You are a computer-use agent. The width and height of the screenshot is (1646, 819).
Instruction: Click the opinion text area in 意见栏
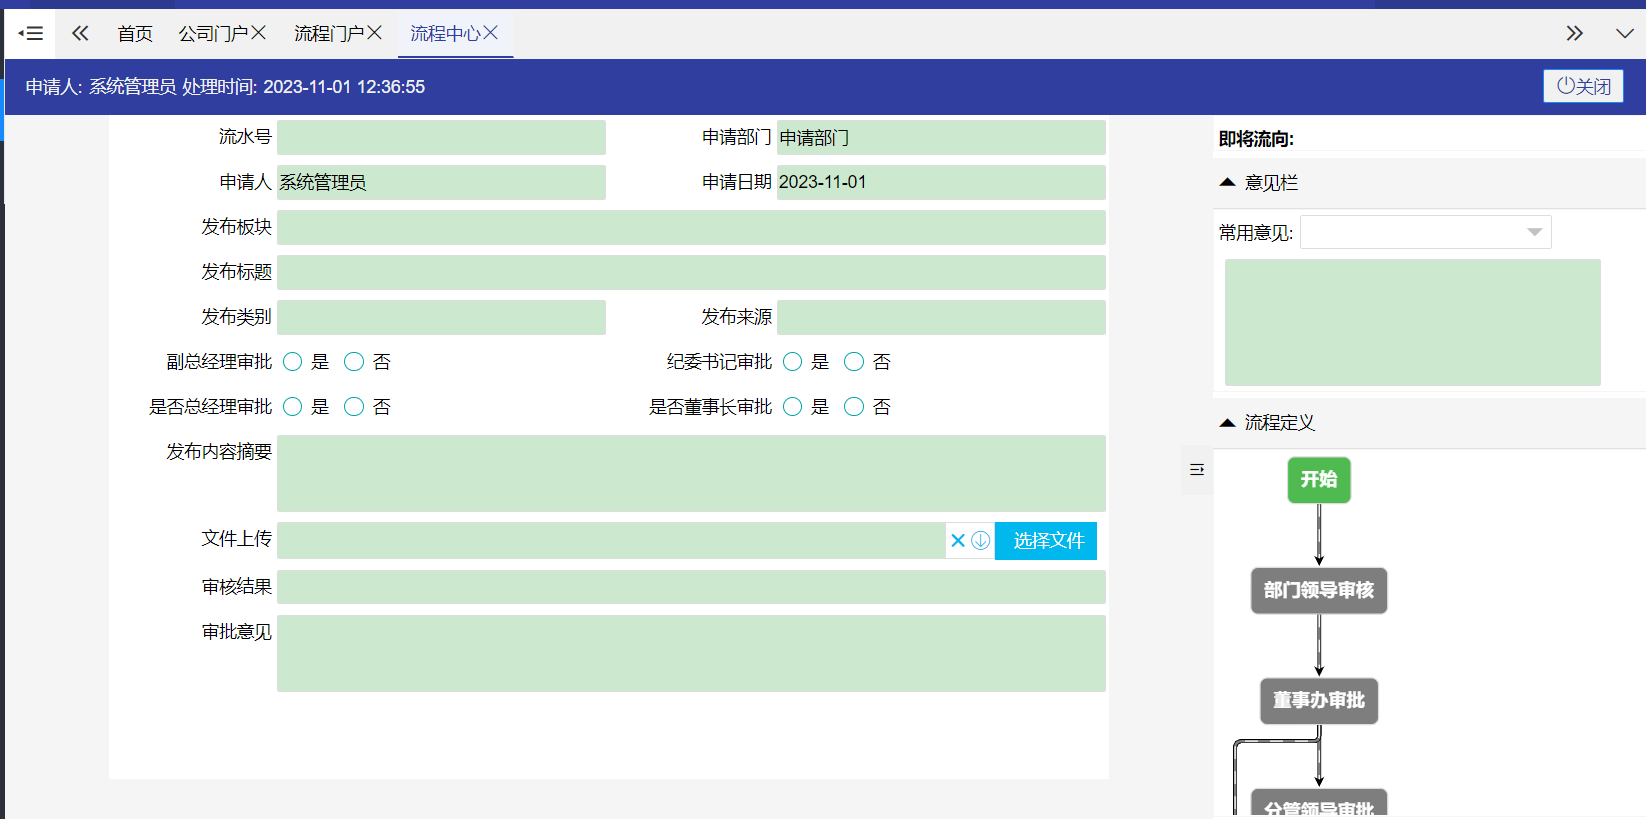pos(1412,322)
